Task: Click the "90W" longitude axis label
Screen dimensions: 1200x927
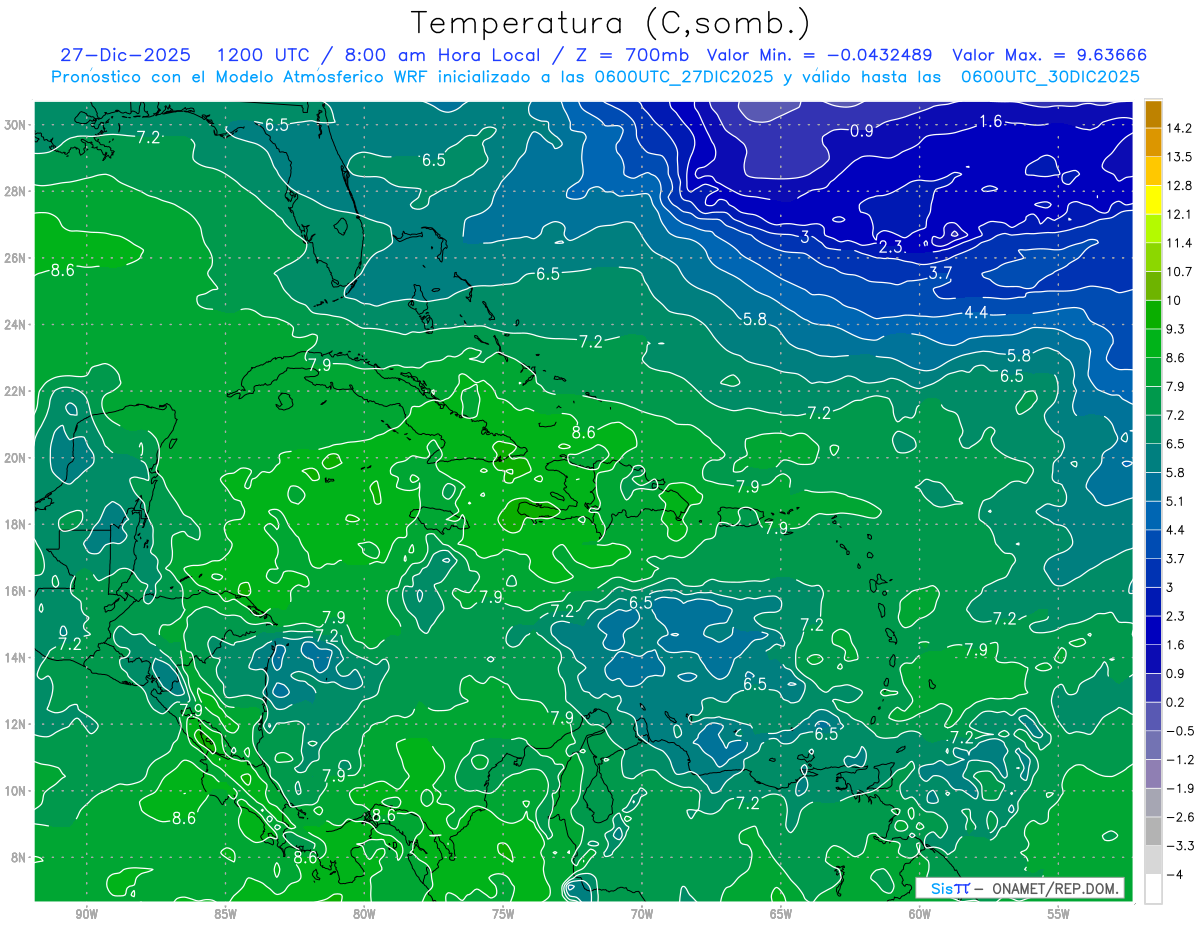Action: pyautogui.click(x=87, y=914)
